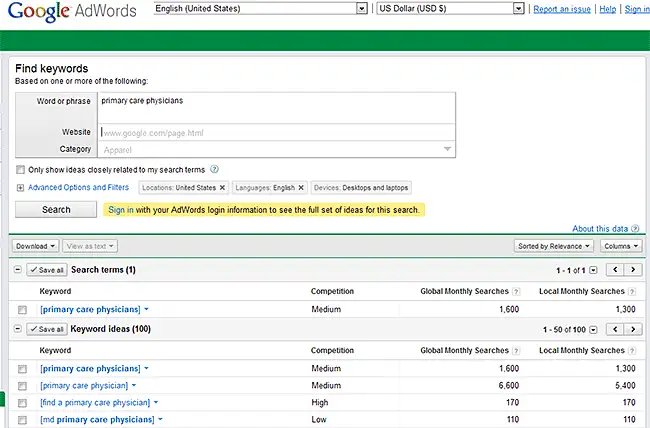Open [md primary care physicians] keyword link
The width and height of the screenshot is (650, 428).
click(97, 420)
